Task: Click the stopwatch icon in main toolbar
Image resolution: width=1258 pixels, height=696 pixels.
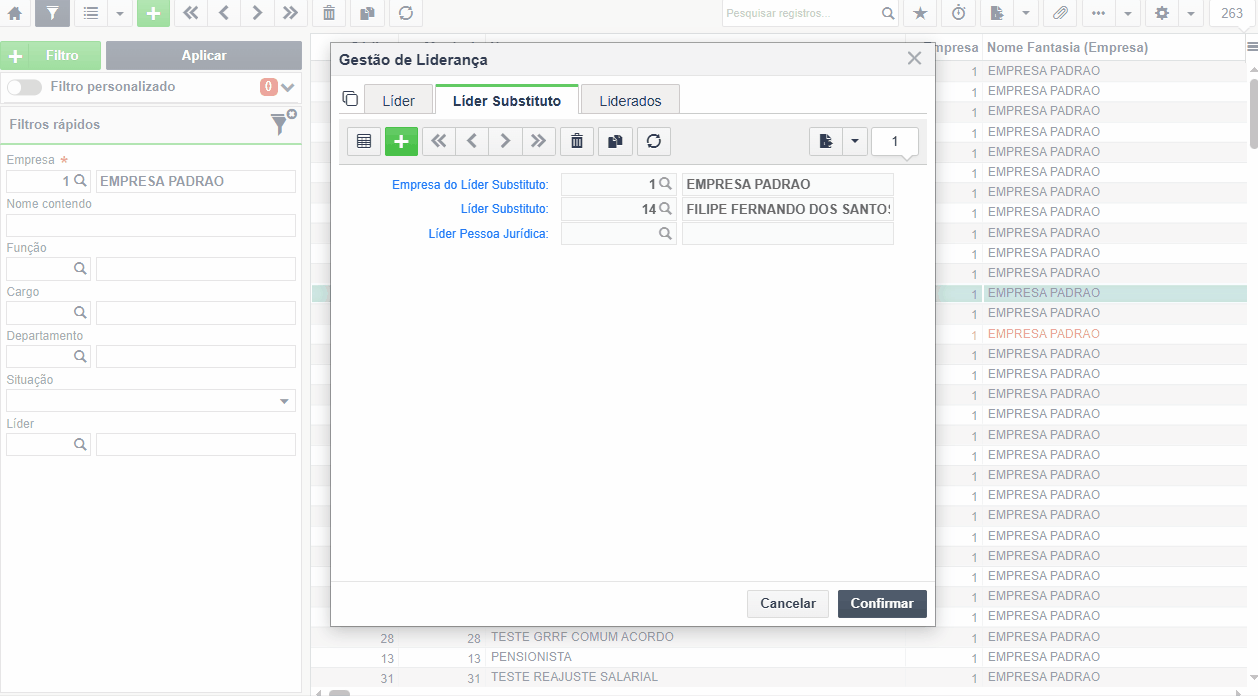Action: click(x=959, y=13)
